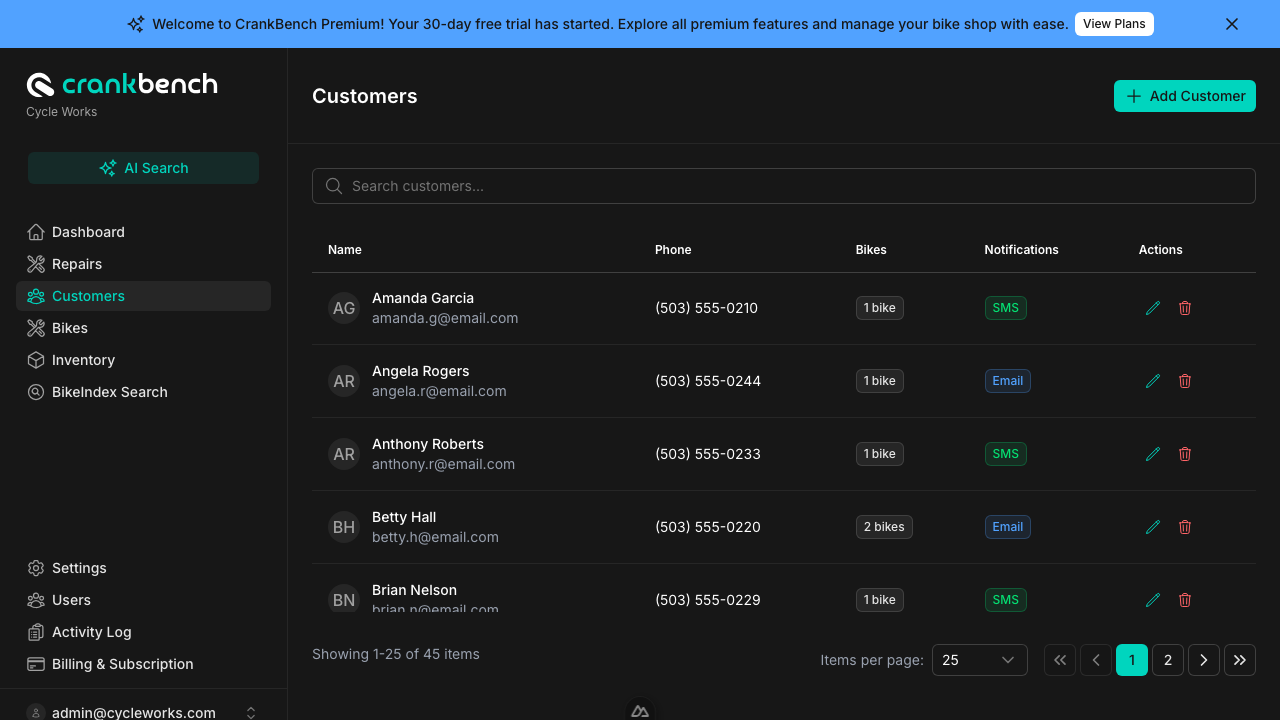
Task: Open the BikeIndex Search icon
Action: (x=36, y=392)
